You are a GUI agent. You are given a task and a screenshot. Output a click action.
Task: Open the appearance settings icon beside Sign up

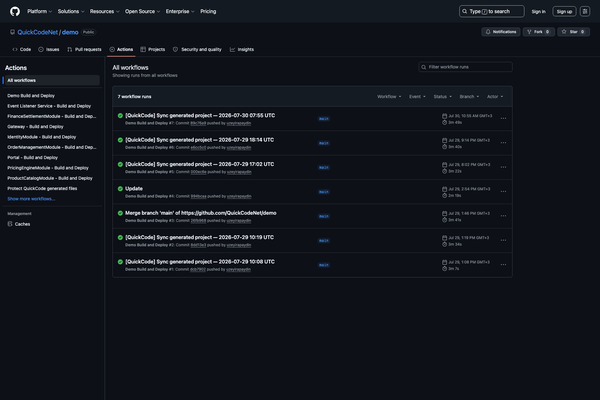point(585,11)
